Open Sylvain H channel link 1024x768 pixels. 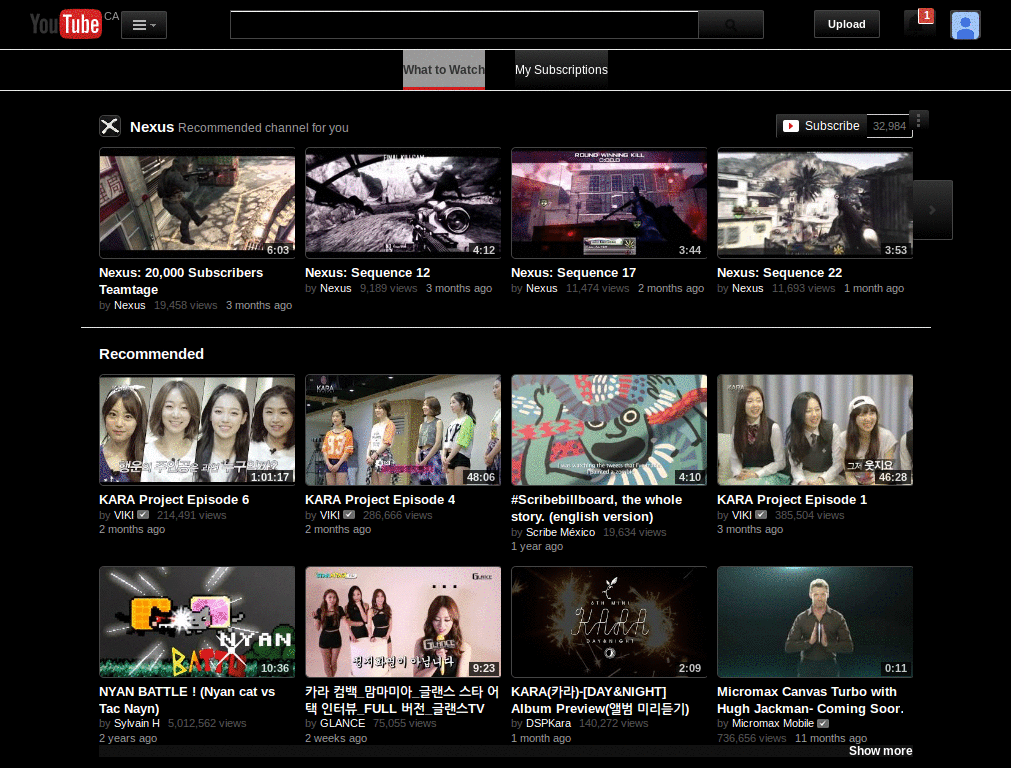[x=136, y=723]
